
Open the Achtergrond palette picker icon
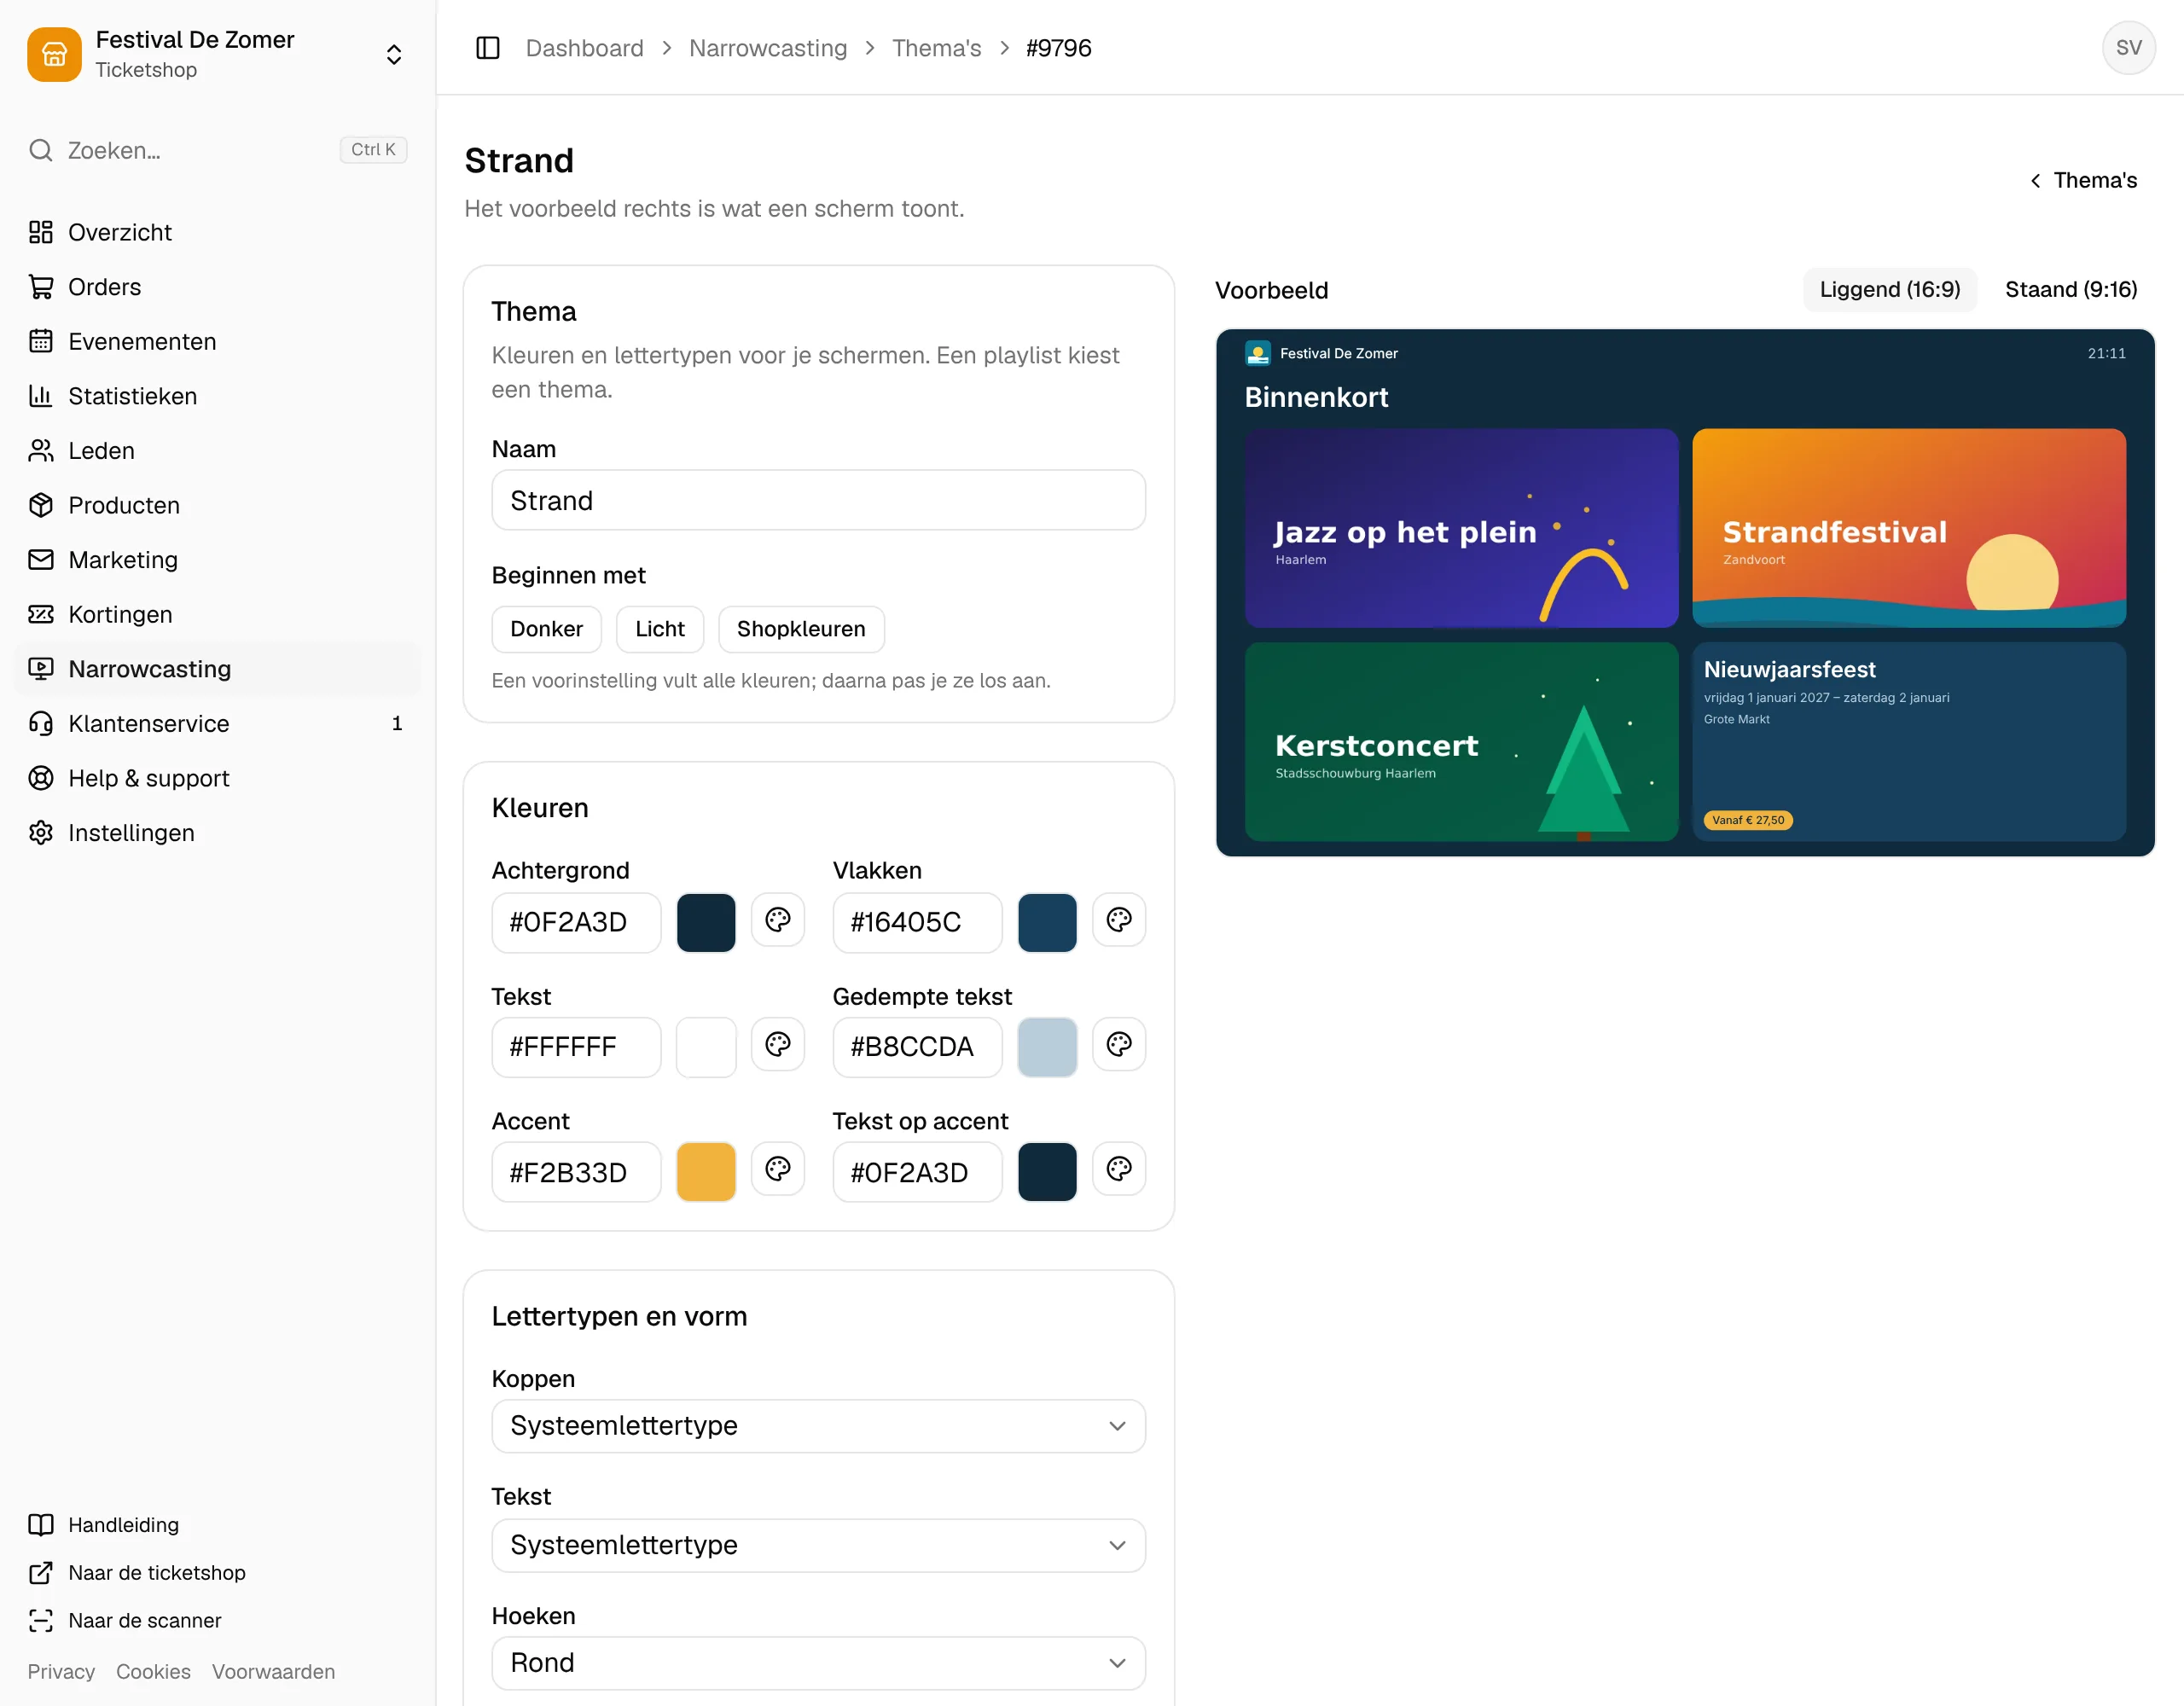778,920
